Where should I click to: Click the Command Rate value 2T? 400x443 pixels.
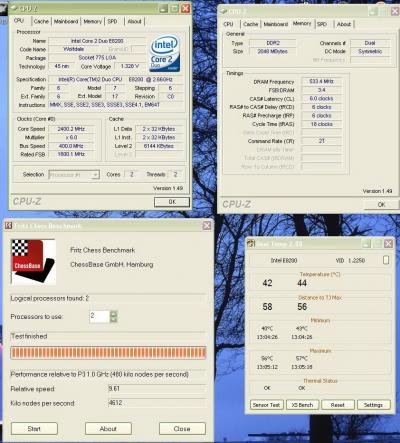pos(321,141)
